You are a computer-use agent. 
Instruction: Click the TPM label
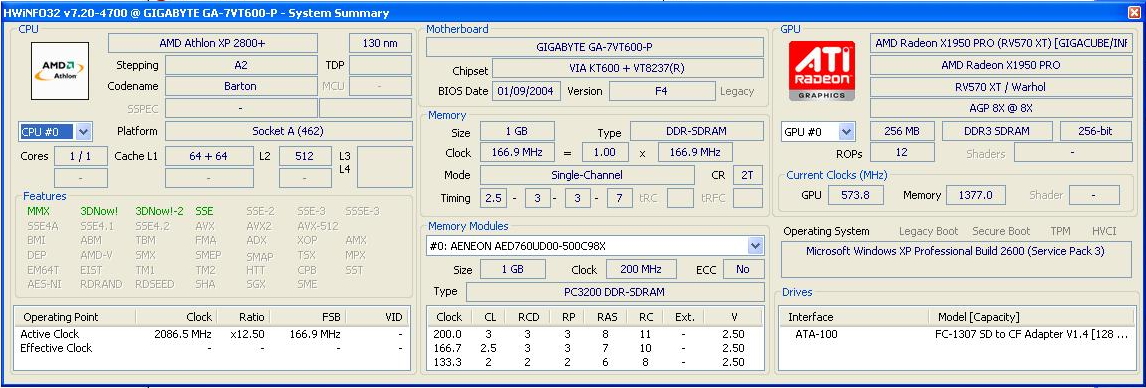click(1060, 231)
